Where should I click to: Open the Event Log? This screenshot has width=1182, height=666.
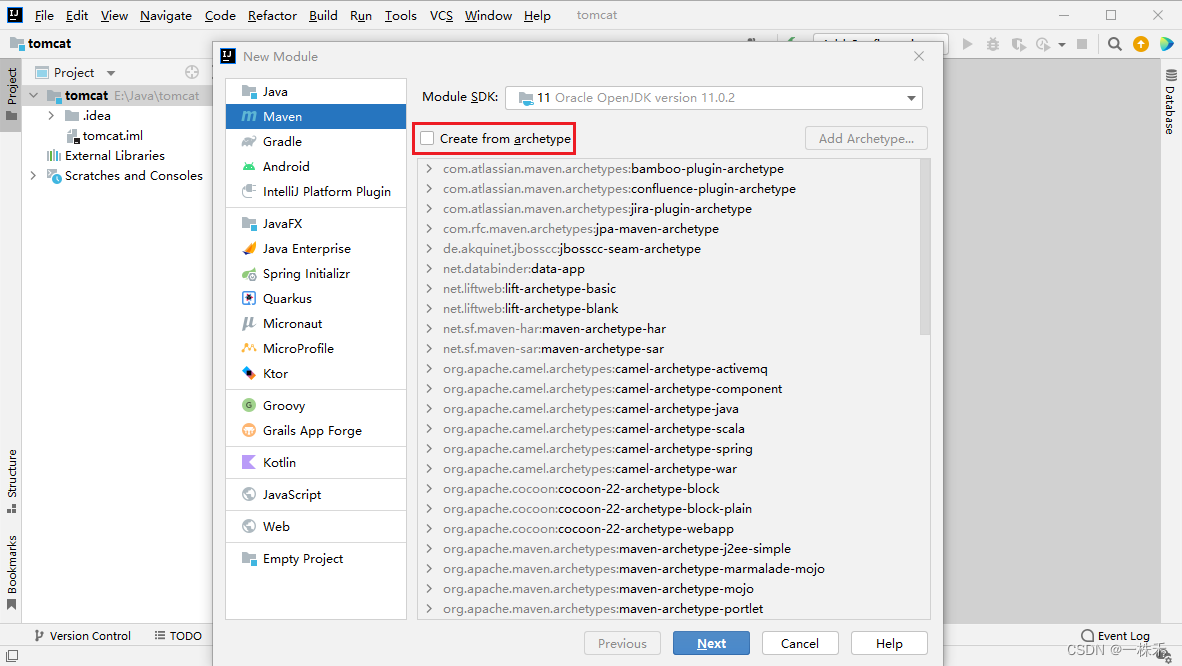[1115, 636]
